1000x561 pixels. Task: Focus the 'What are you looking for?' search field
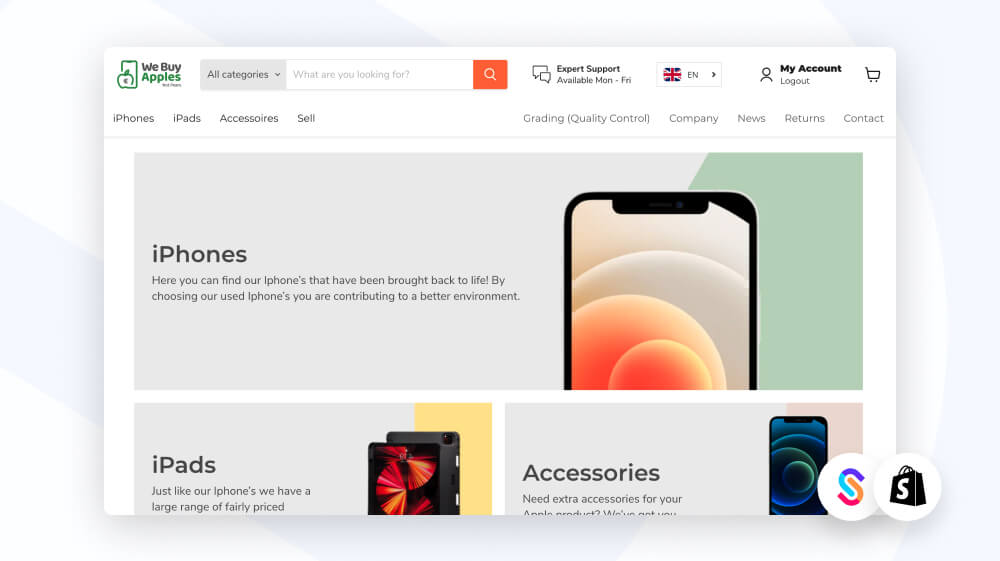click(x=379, y=75)
